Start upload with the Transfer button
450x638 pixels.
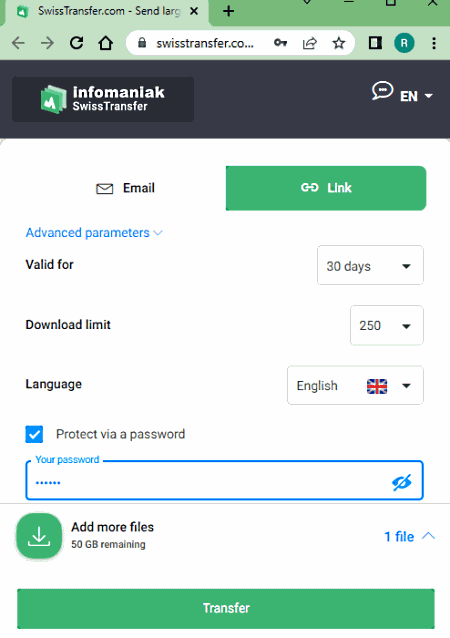click(226, 608)
